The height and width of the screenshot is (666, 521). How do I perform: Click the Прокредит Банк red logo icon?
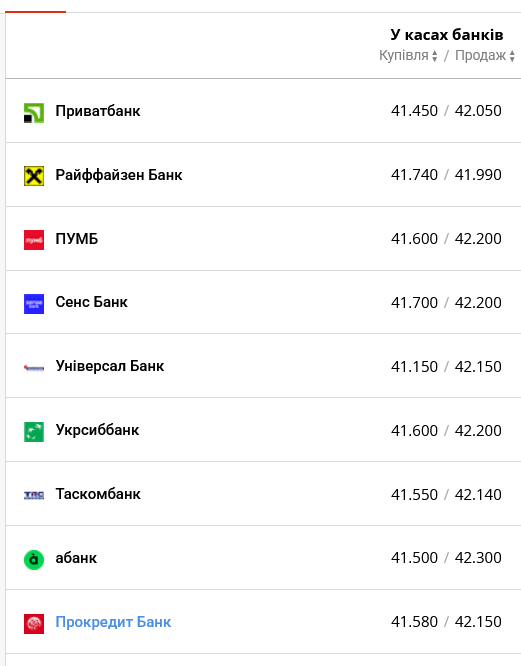[x=34, y=624]
